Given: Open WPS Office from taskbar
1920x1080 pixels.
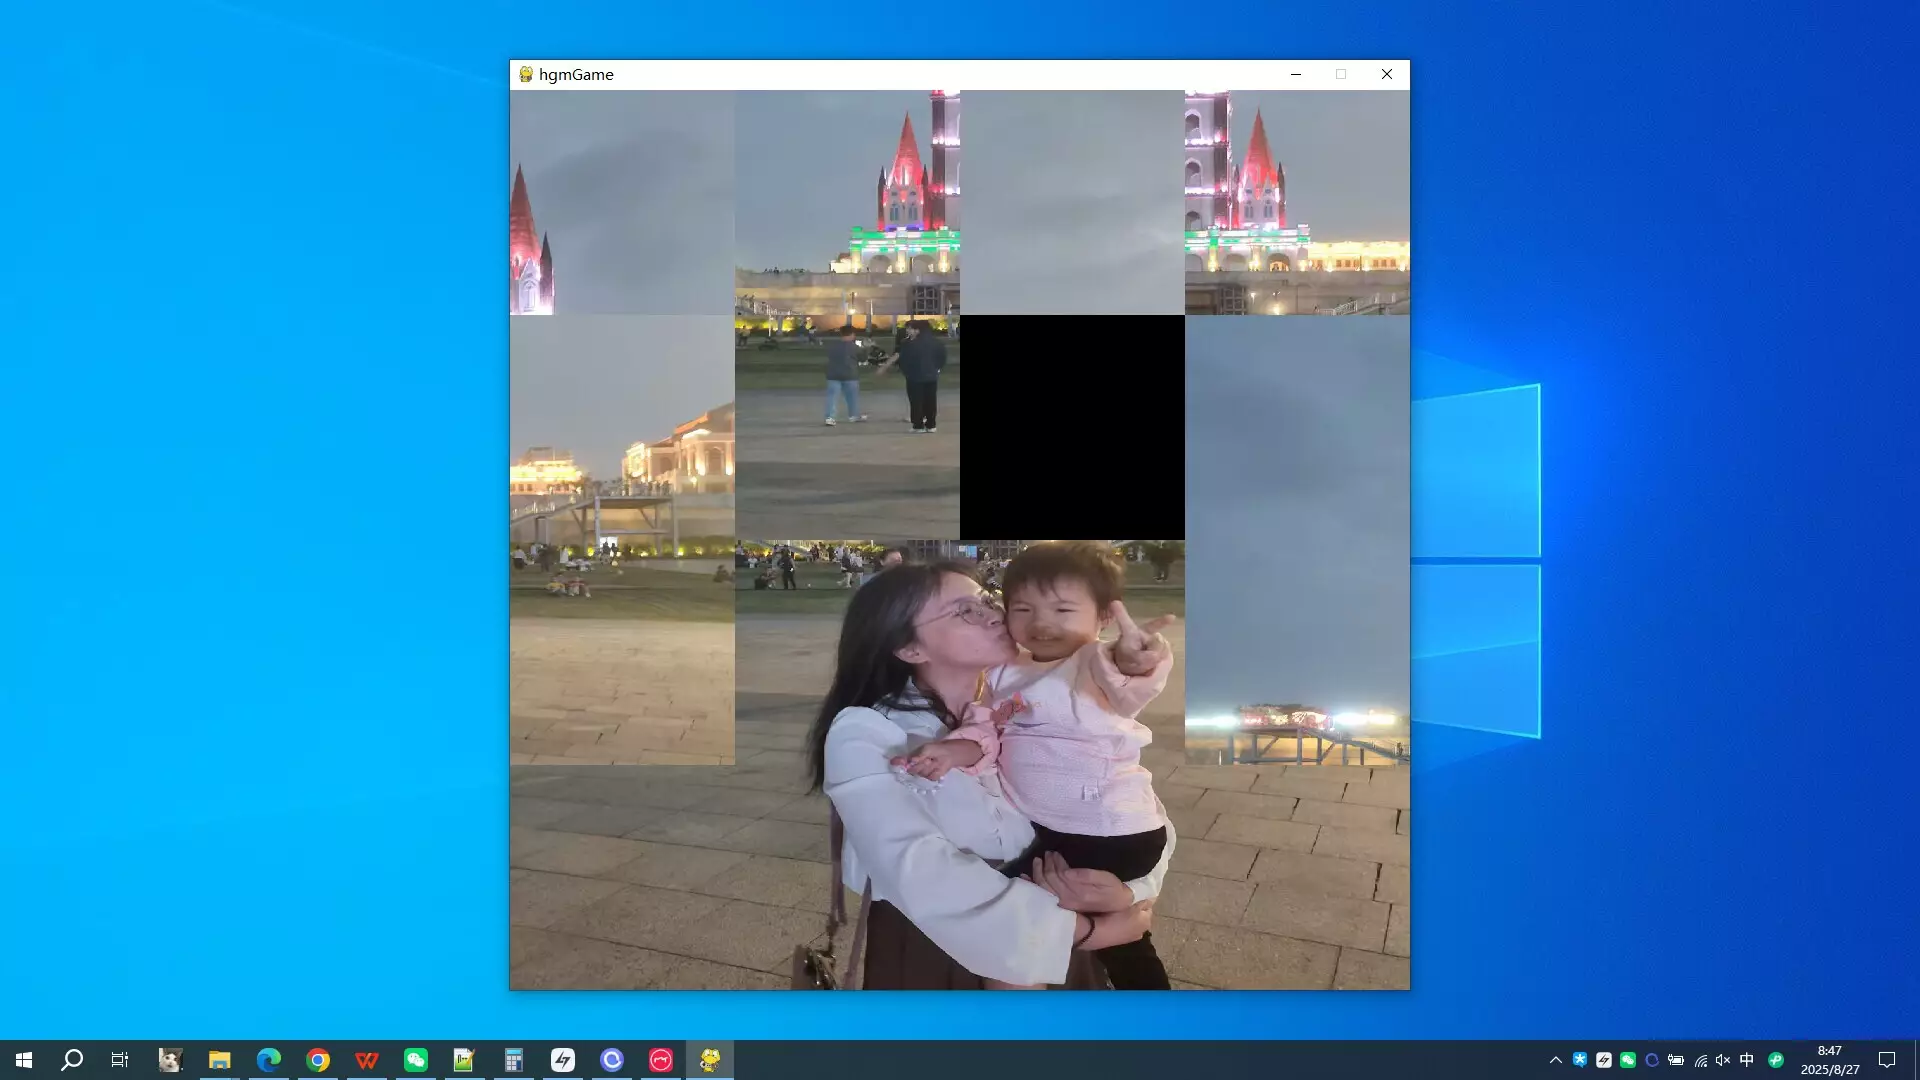Looking at the screenshot, I should click(367, 1060).
